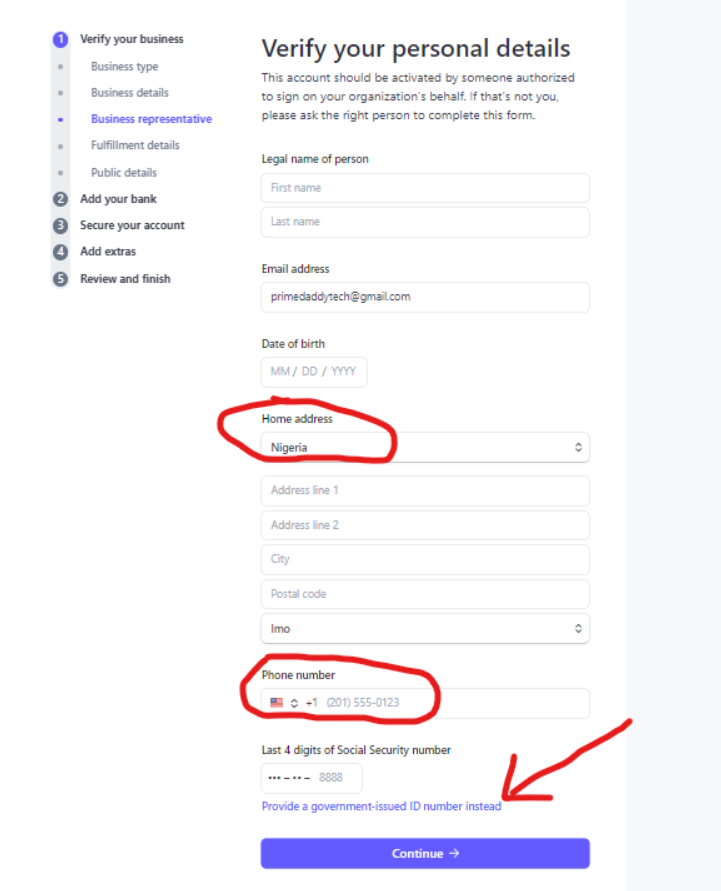Click the step 4 number icon
Viewport: 721px width, 891px height.
[x=60, y=252]
